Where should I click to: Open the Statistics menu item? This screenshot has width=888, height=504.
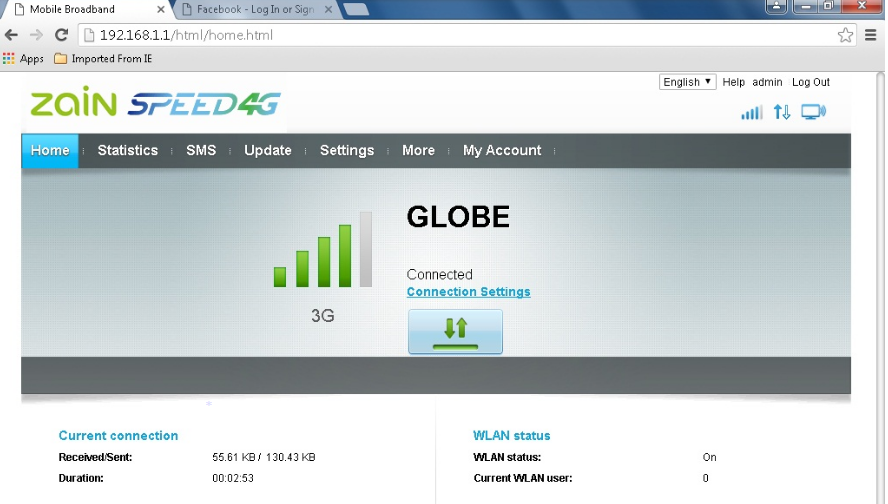pyautogui.click(x=127, y=151)
